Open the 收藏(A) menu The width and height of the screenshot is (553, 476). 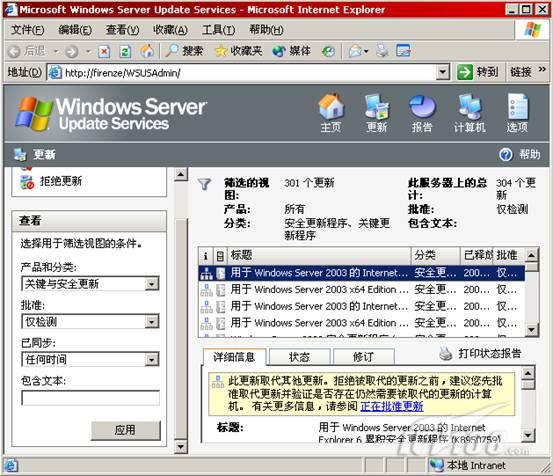pos(170,30)
